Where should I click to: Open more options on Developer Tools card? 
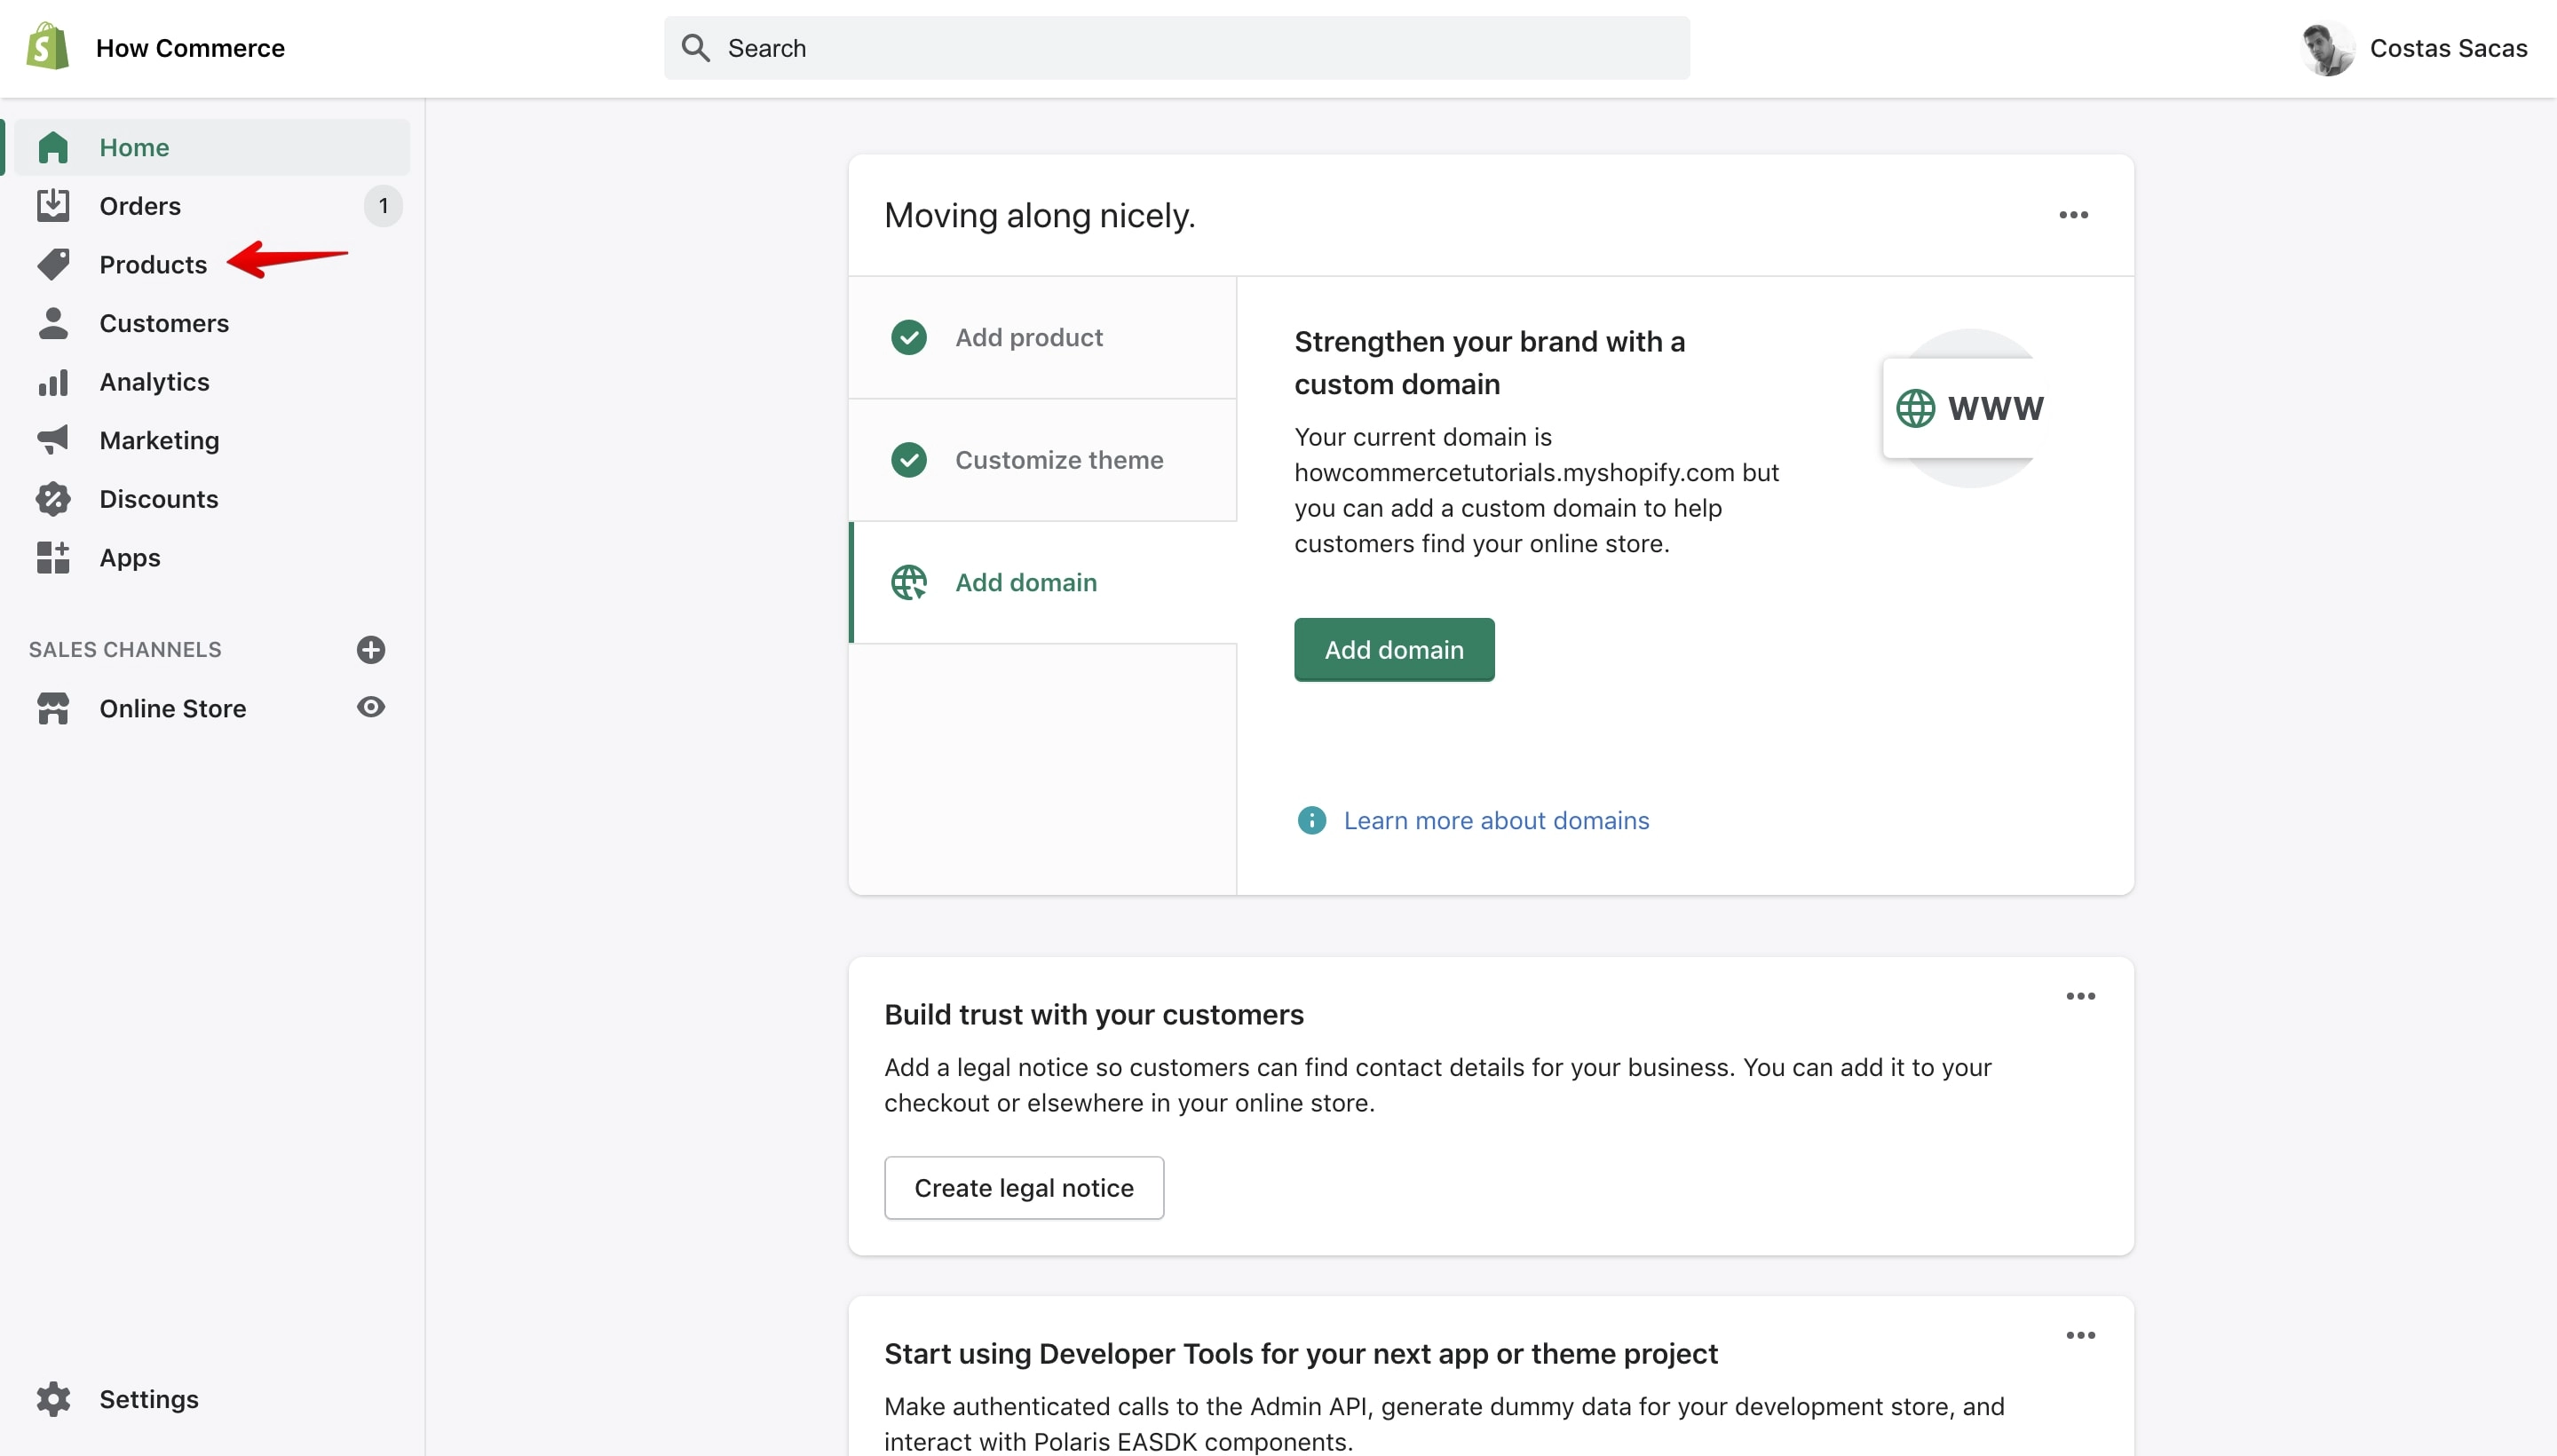[x=2080, y=1335]
